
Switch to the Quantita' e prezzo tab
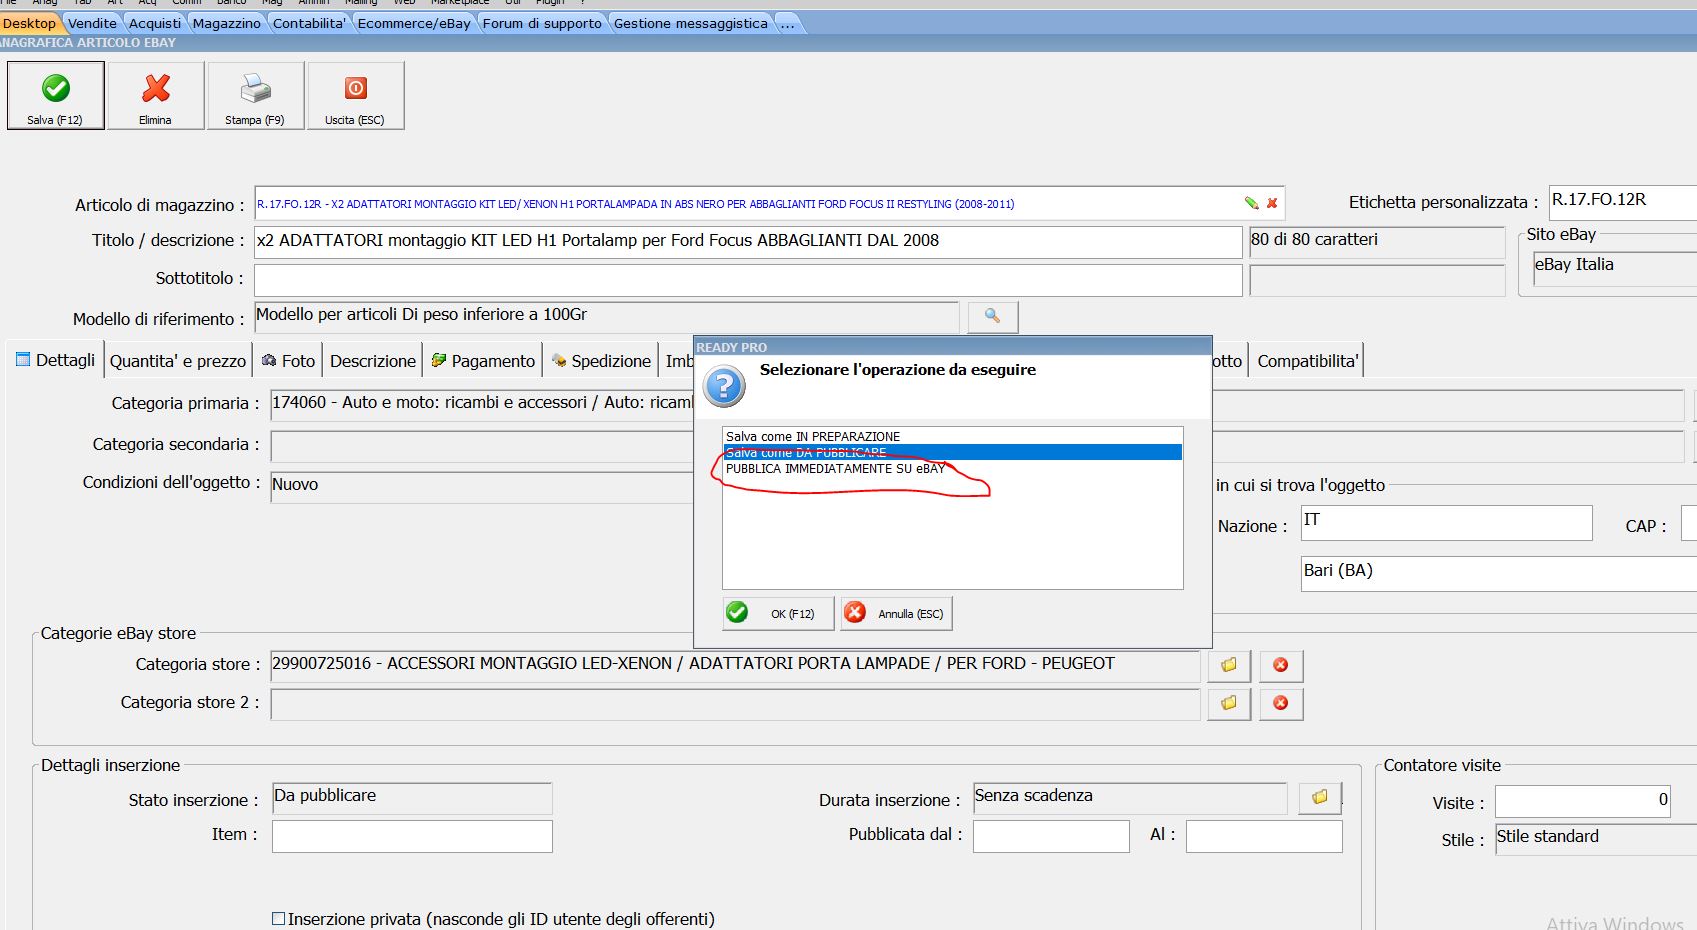[178, 361]
